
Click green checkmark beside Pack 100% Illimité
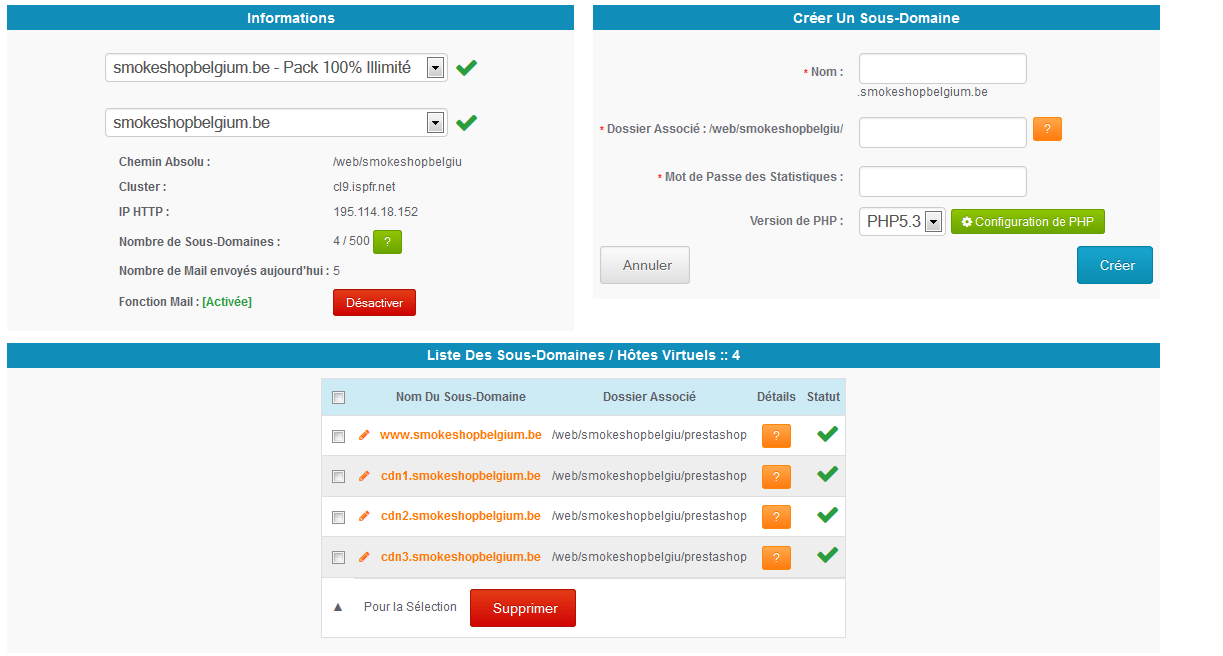[466, 68]
